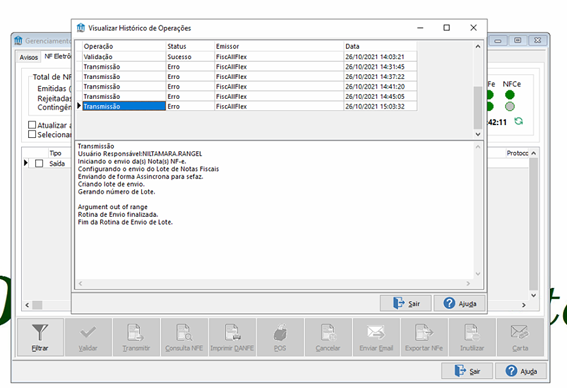Click the Inutilizar toolbar button
This screenshot has width=567, height=388.
(472, 337)
